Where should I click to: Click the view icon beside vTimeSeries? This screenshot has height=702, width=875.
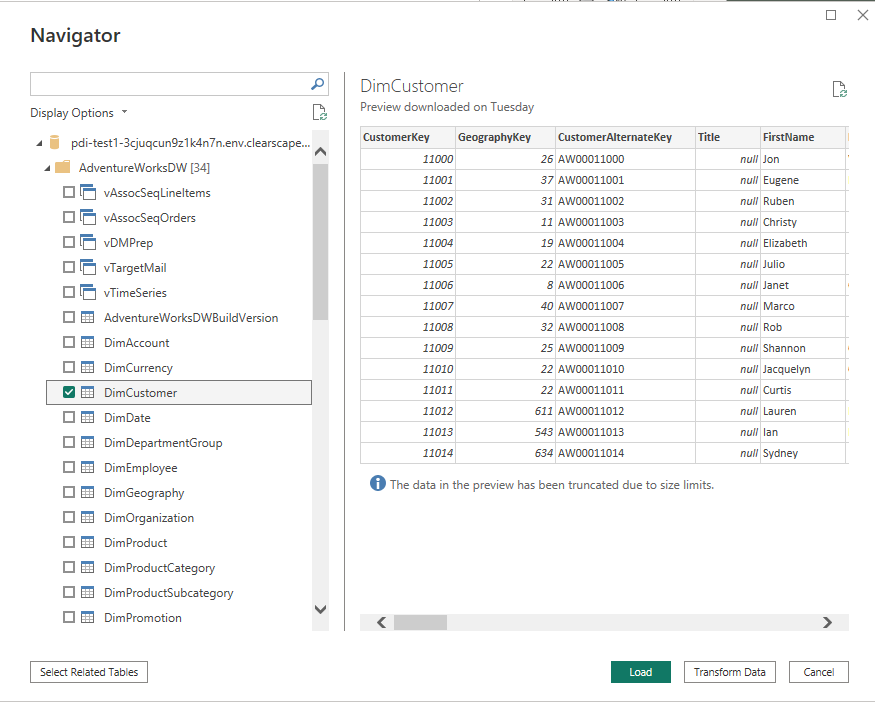pyautogui.click(x=86, y=292)
